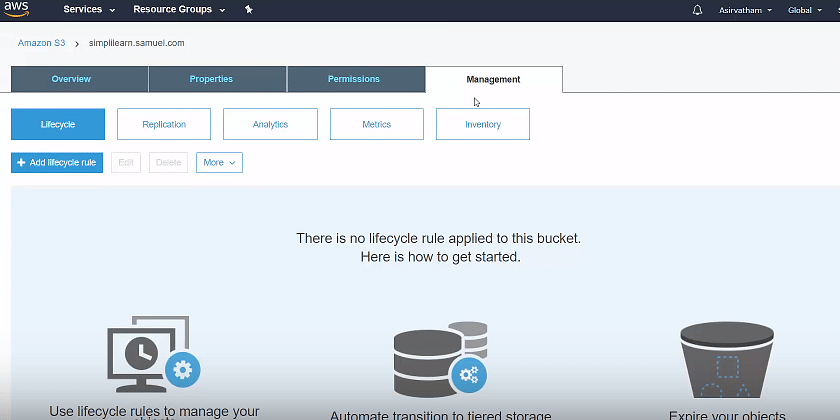Click 'Automate transition to tiered storage' caption
The width and height of the screenshot is (840, 420).
pyautogui.click(x=440, y=416)
